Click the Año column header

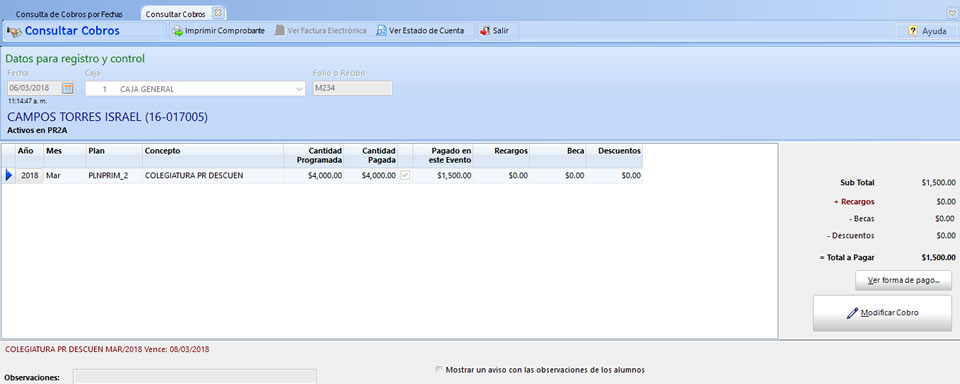[x=29, y=156]
